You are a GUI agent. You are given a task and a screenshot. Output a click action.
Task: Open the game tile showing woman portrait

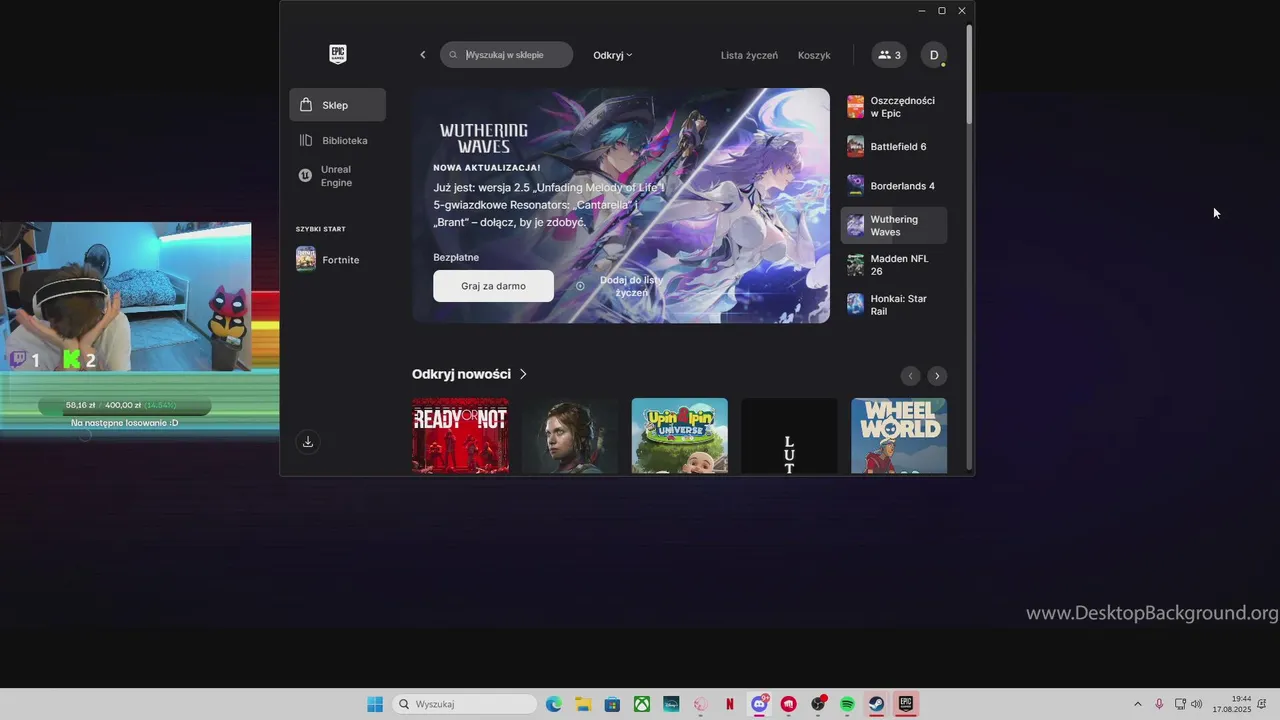pos(570,436)
